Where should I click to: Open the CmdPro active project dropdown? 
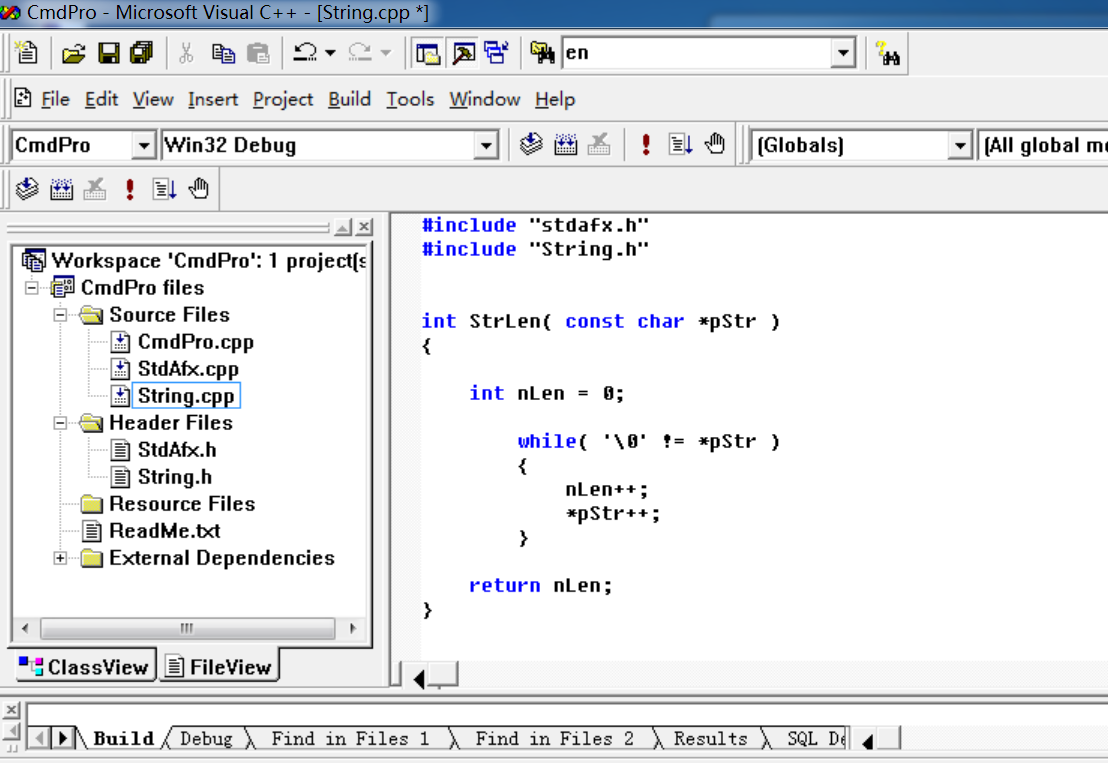coord(143,146)
